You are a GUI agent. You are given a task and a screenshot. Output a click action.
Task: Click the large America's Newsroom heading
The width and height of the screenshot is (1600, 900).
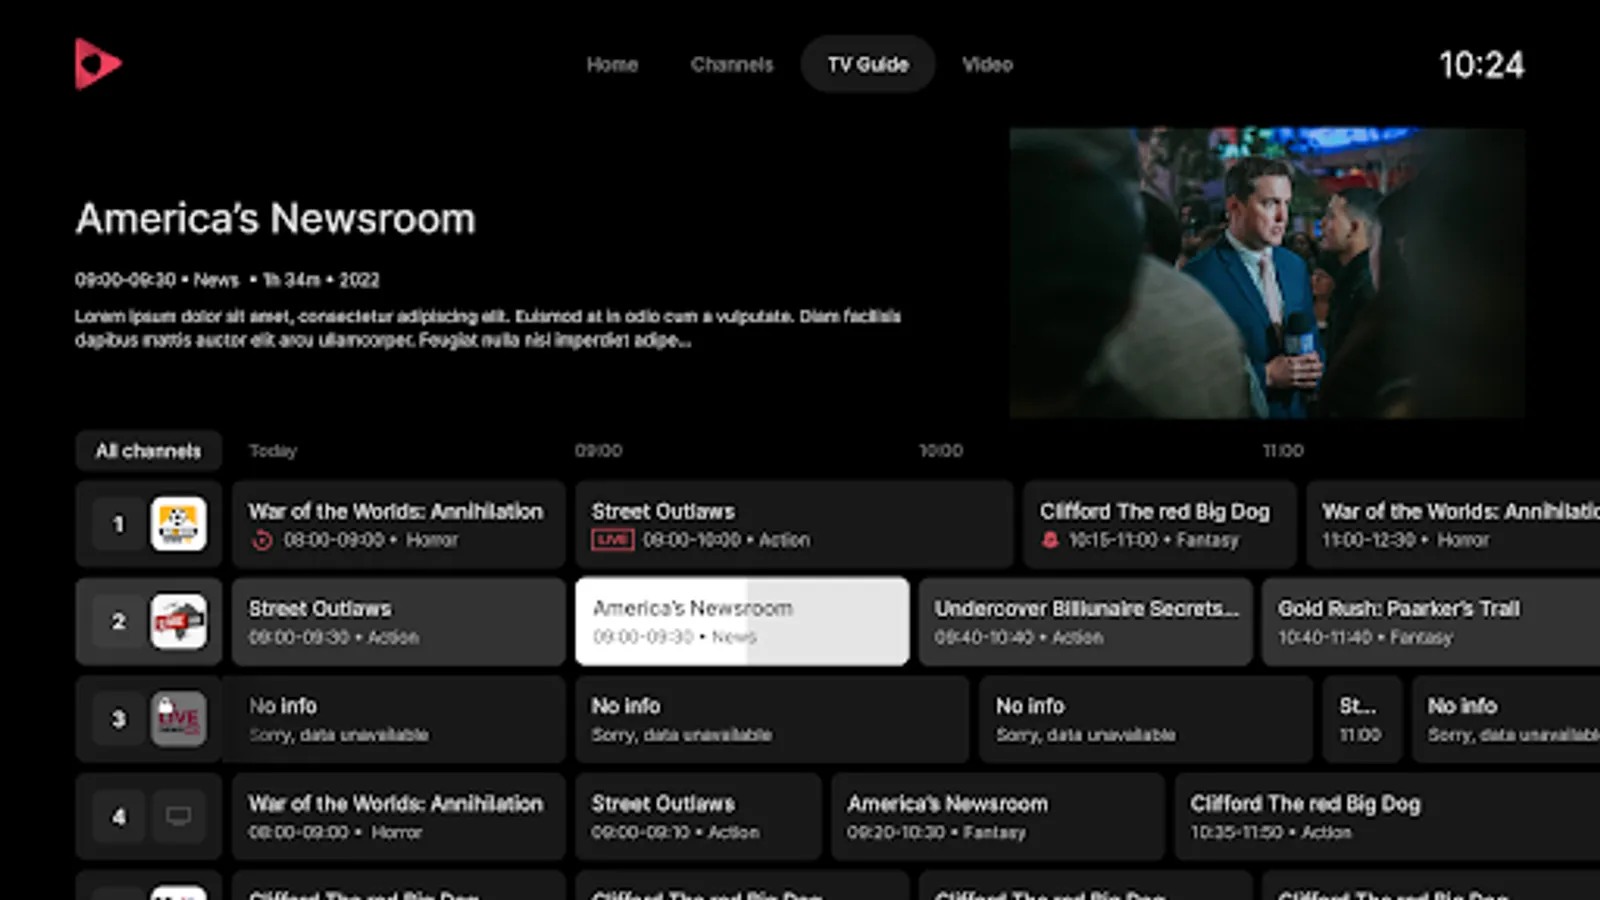click(x=275, y=219)
